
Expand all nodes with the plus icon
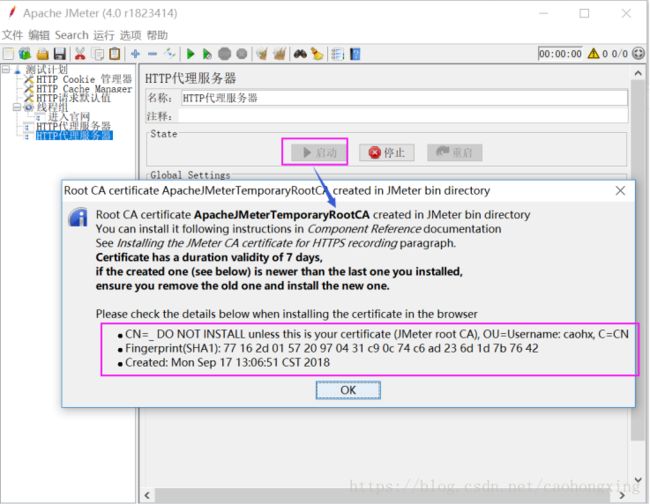tap(135, 54)
